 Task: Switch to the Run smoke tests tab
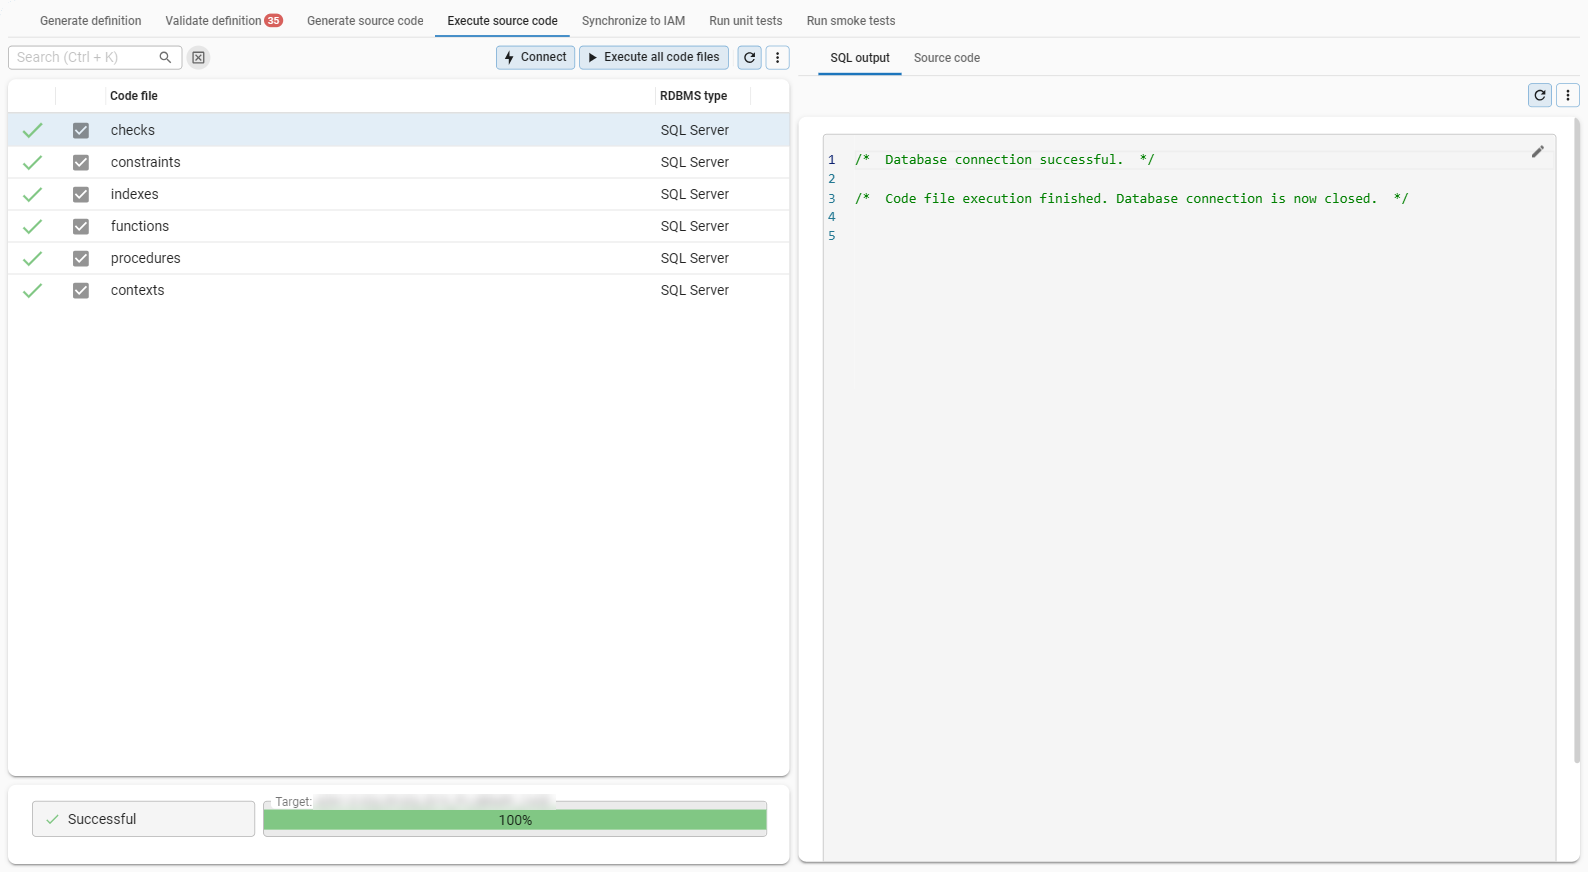tap(851, 21)
